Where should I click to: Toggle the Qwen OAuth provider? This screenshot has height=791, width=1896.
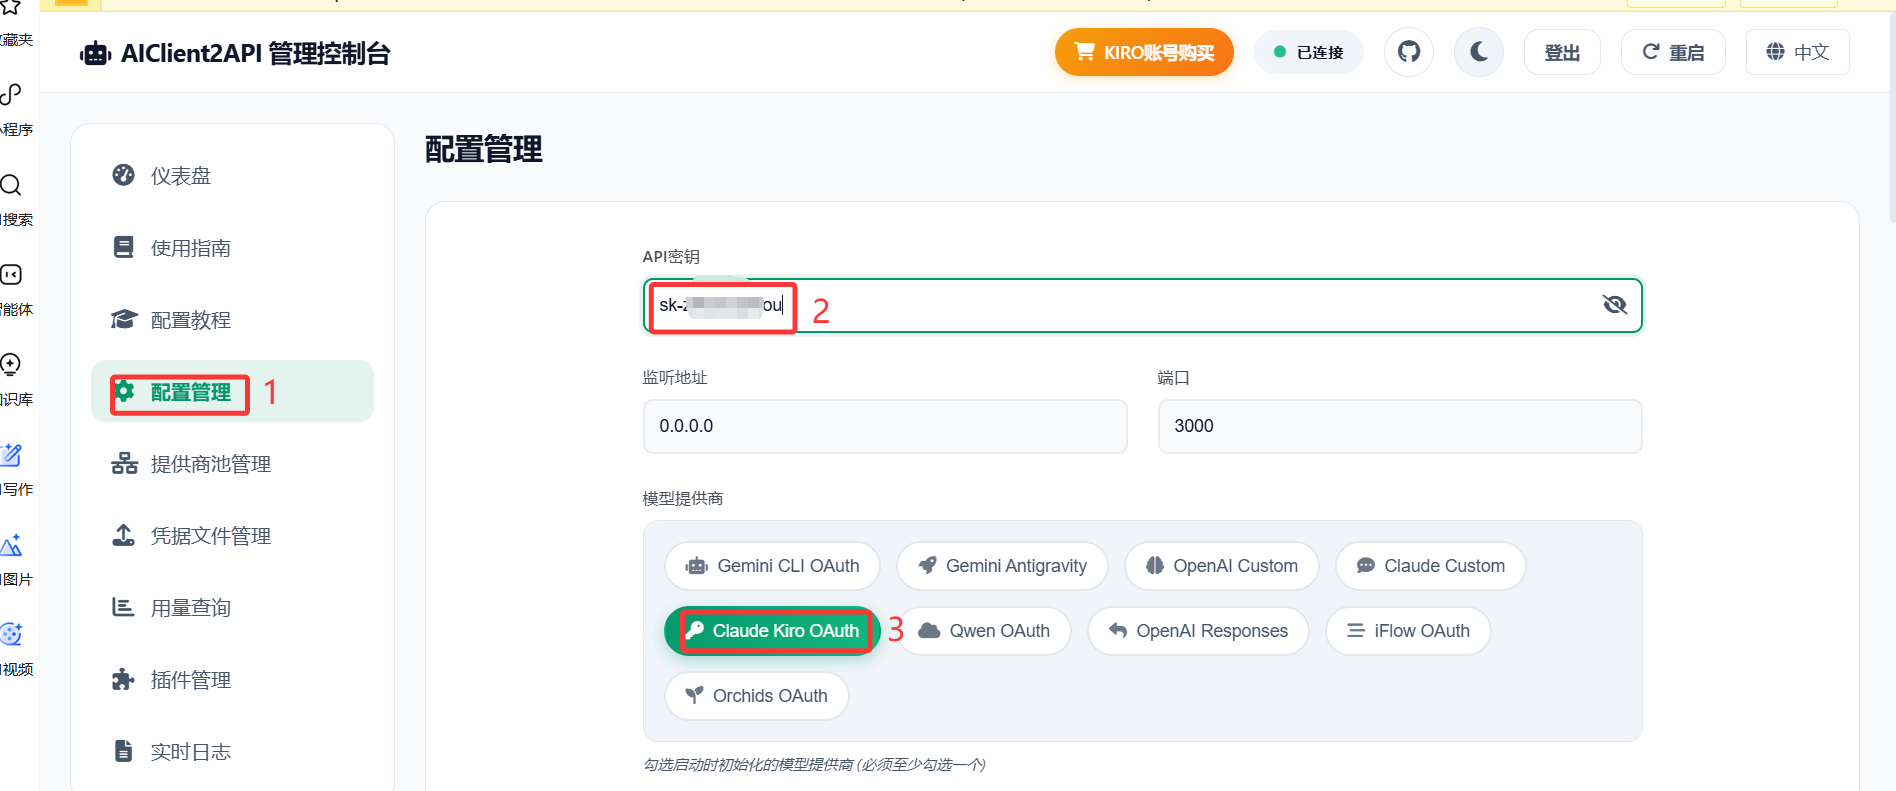pyautogui.click(x=985, y=631)
